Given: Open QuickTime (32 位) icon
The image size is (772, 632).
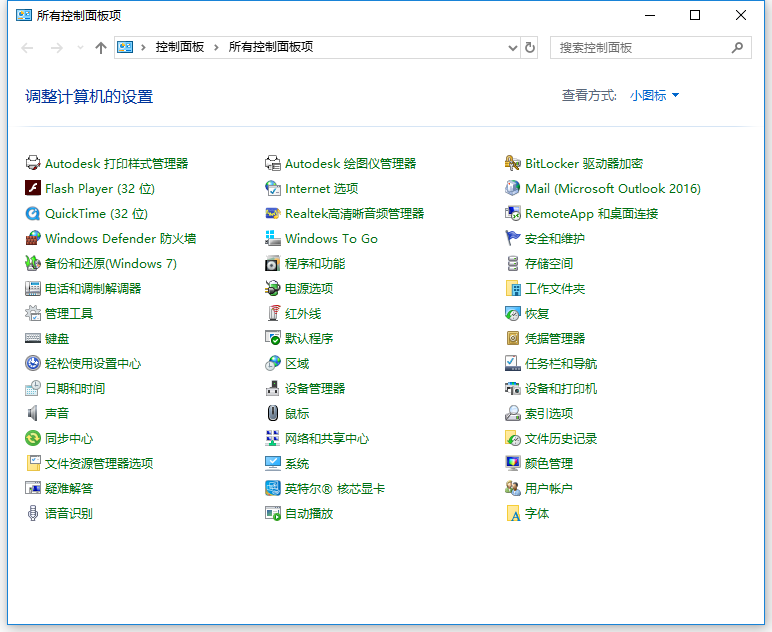Looking at the screenshot, I should click(x=32, y=213).
